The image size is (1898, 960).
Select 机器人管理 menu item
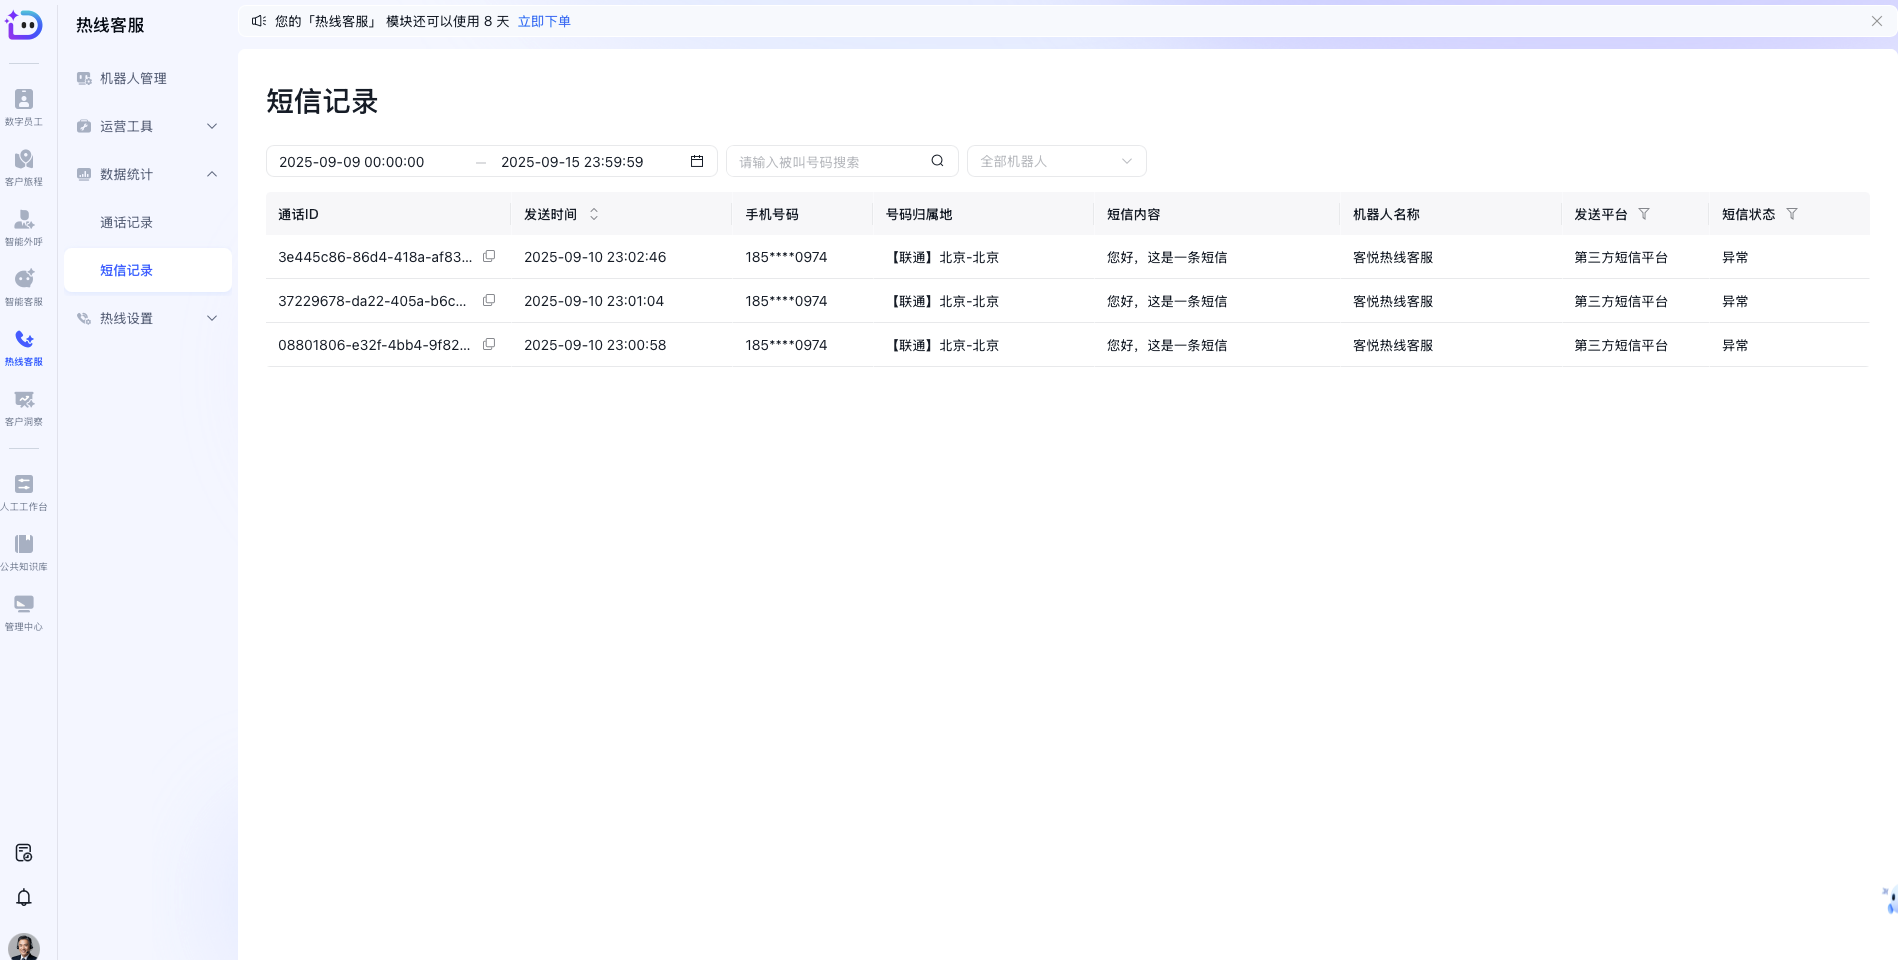pyautogui.click(x=133, y=78)
